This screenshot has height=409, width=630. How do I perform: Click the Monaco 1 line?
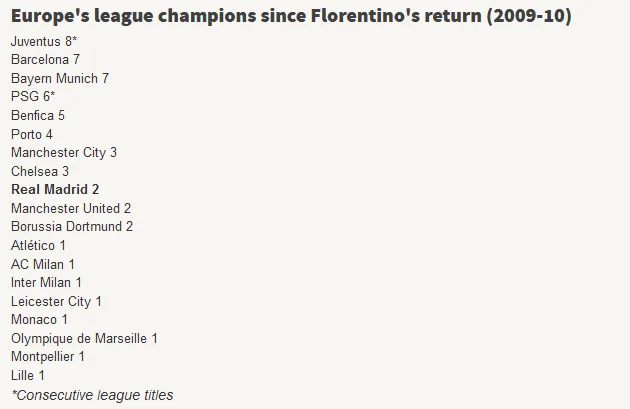point(39,319)
